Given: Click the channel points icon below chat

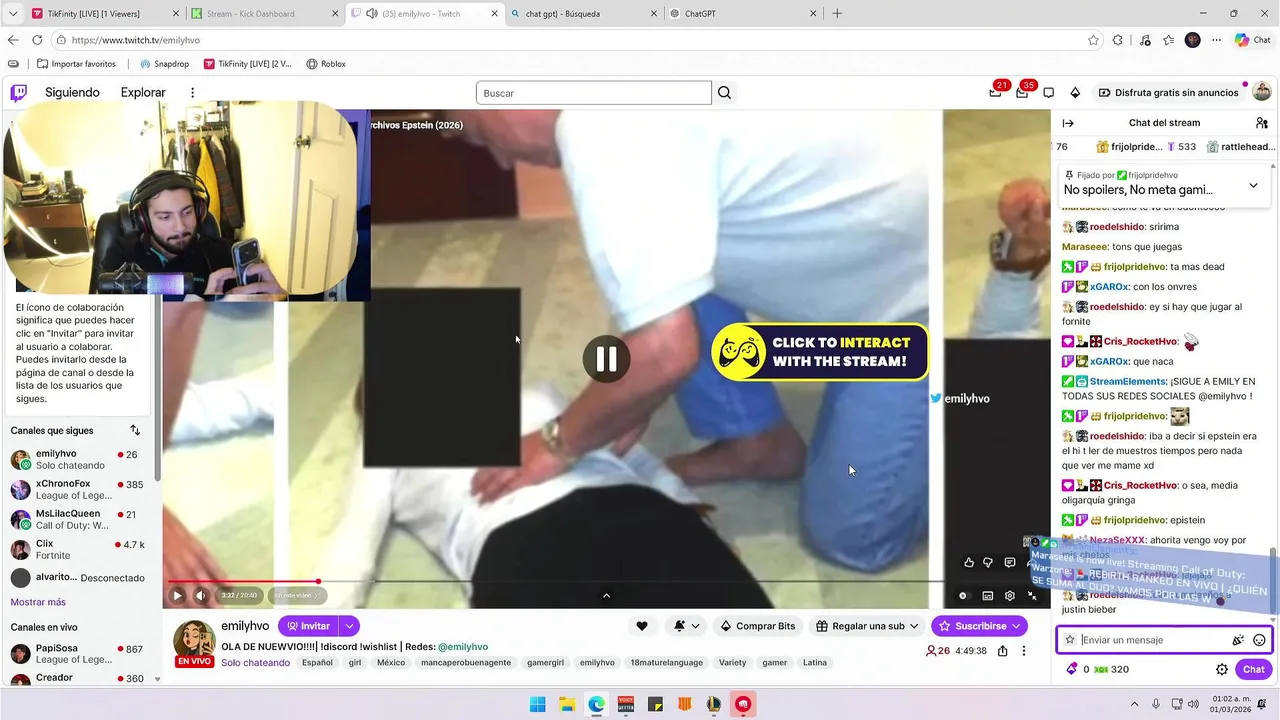Looking at the screenshot, I should (x=1072, y=670).
